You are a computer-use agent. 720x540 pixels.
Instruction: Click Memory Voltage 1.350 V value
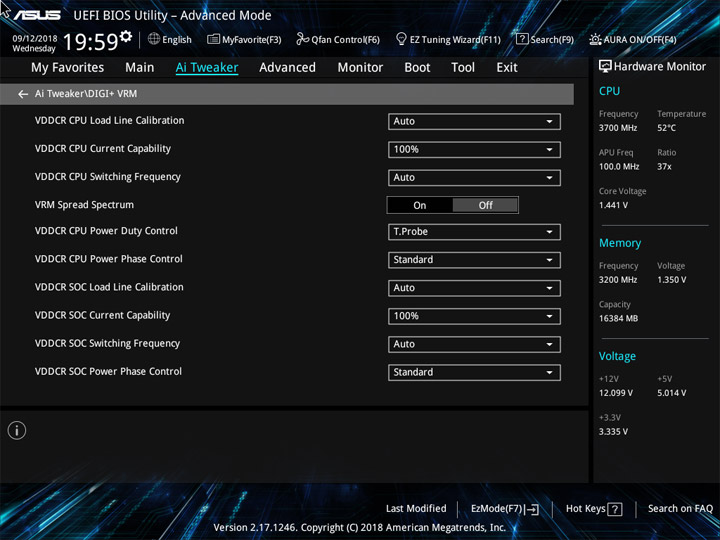click(672, 280)
